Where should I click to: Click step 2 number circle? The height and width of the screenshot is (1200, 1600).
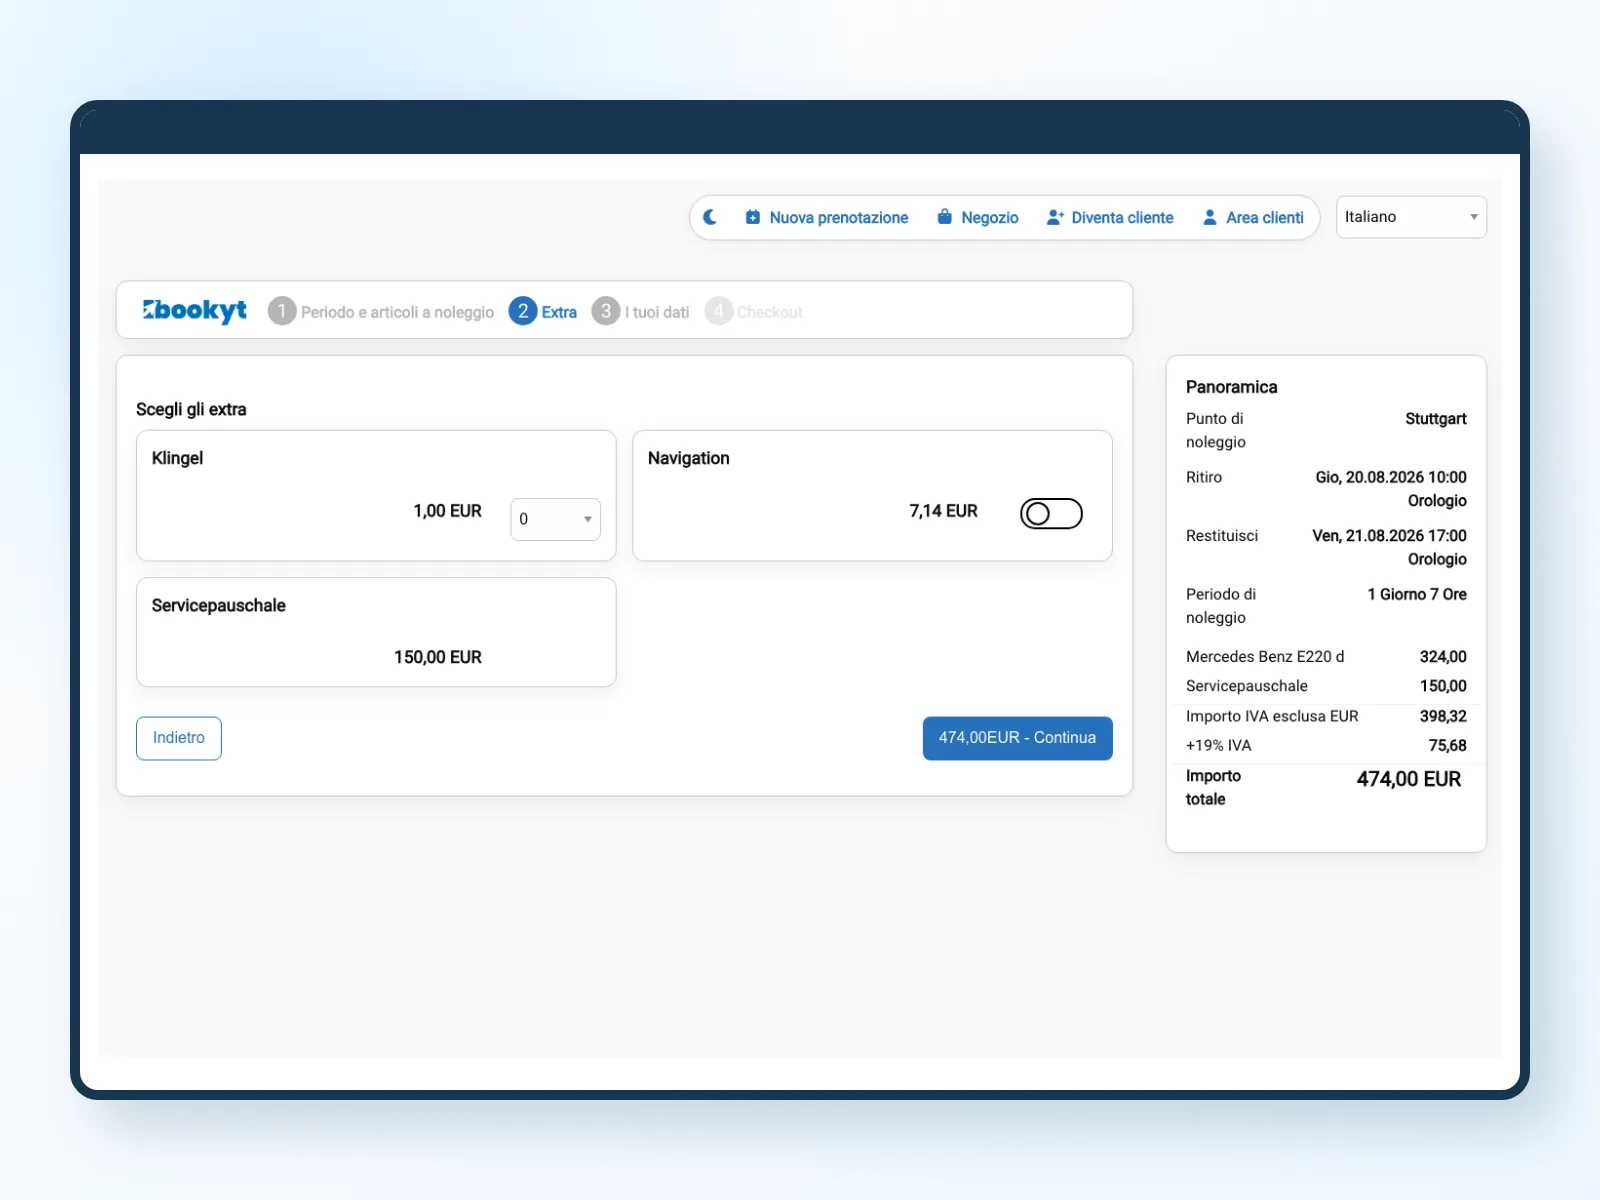523,311
